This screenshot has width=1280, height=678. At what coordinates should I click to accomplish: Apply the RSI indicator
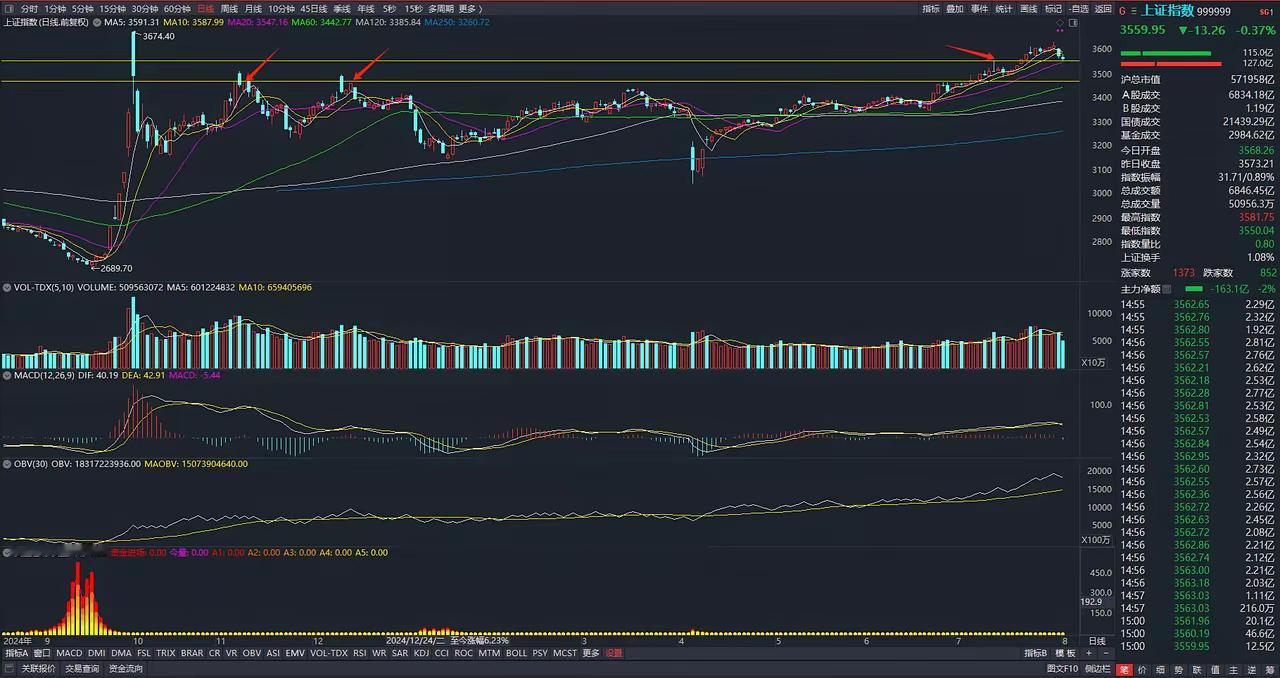point(360,653)
